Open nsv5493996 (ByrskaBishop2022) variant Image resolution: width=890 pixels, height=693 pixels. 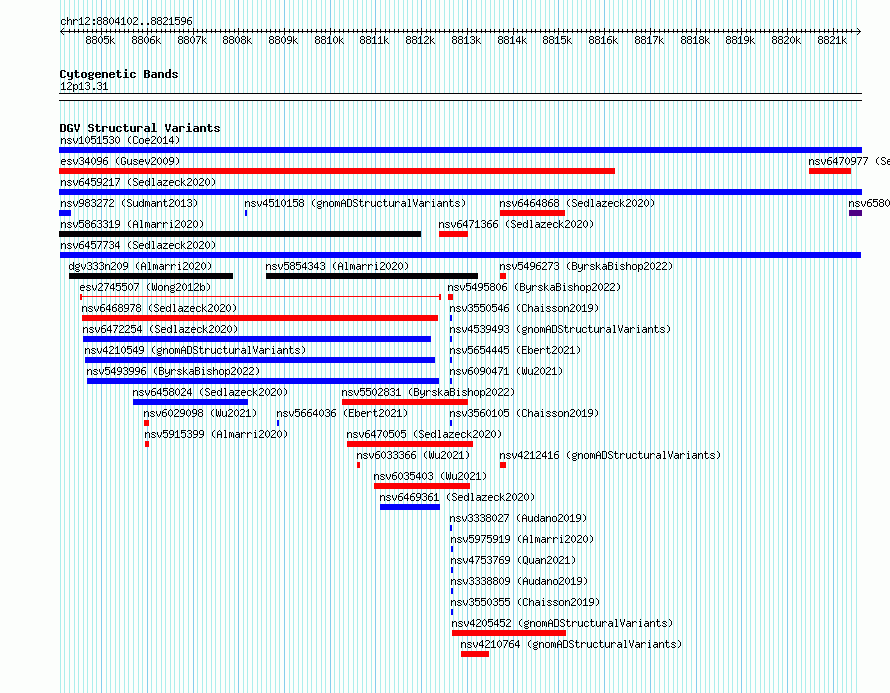click(174, 371)
